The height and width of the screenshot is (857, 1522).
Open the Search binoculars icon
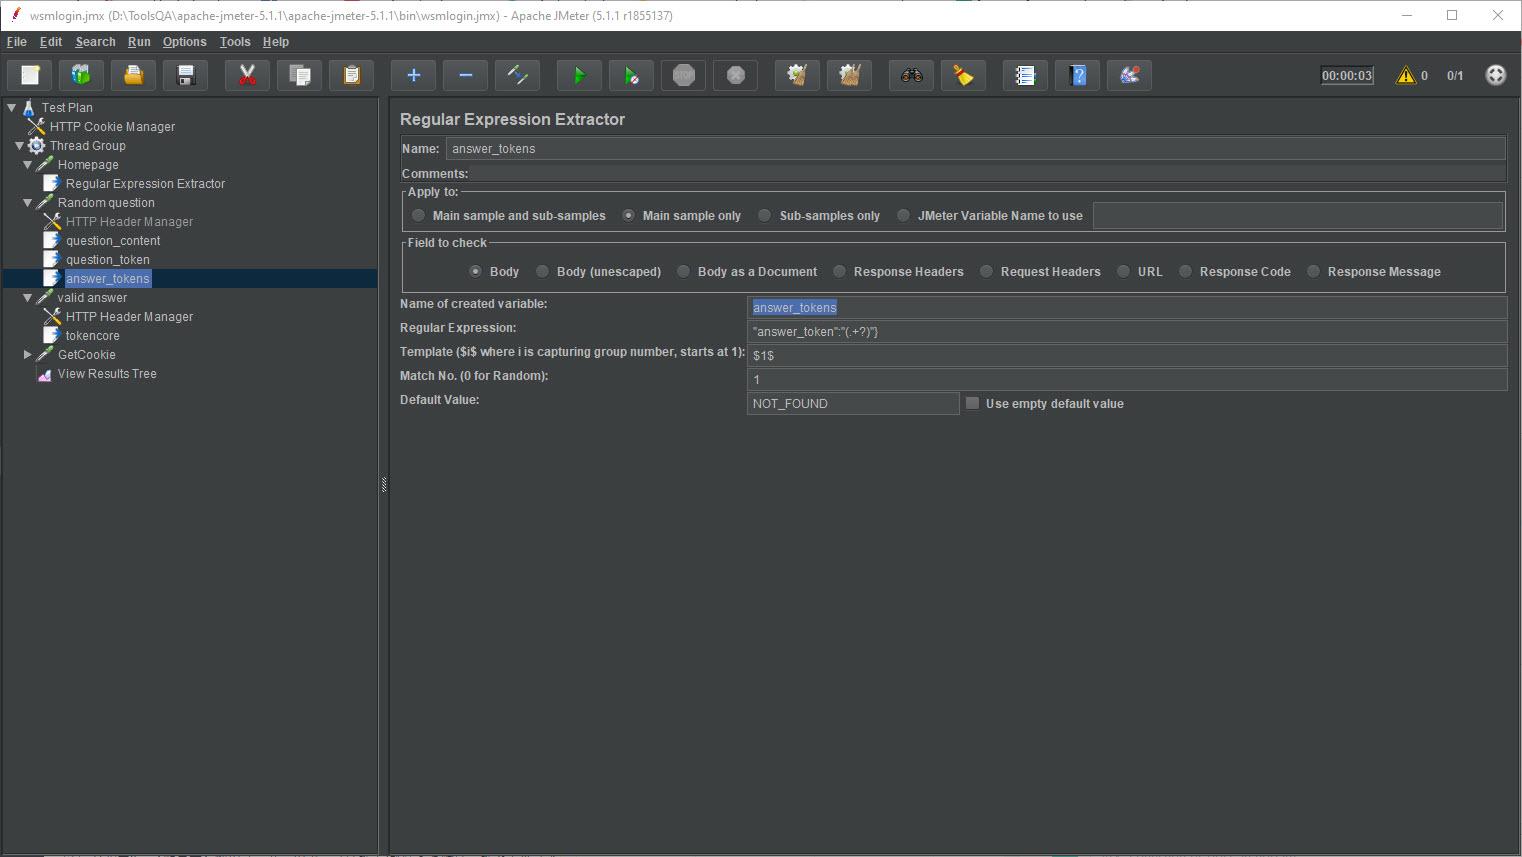[911, 75]
